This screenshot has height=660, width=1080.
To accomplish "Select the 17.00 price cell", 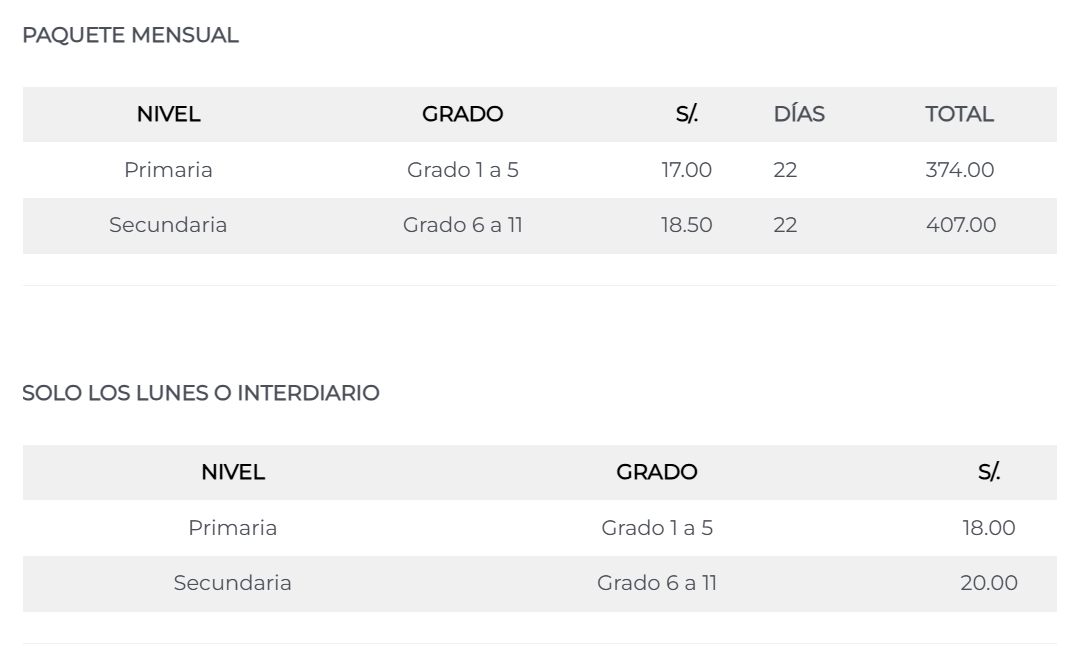I will pos(686,170).
